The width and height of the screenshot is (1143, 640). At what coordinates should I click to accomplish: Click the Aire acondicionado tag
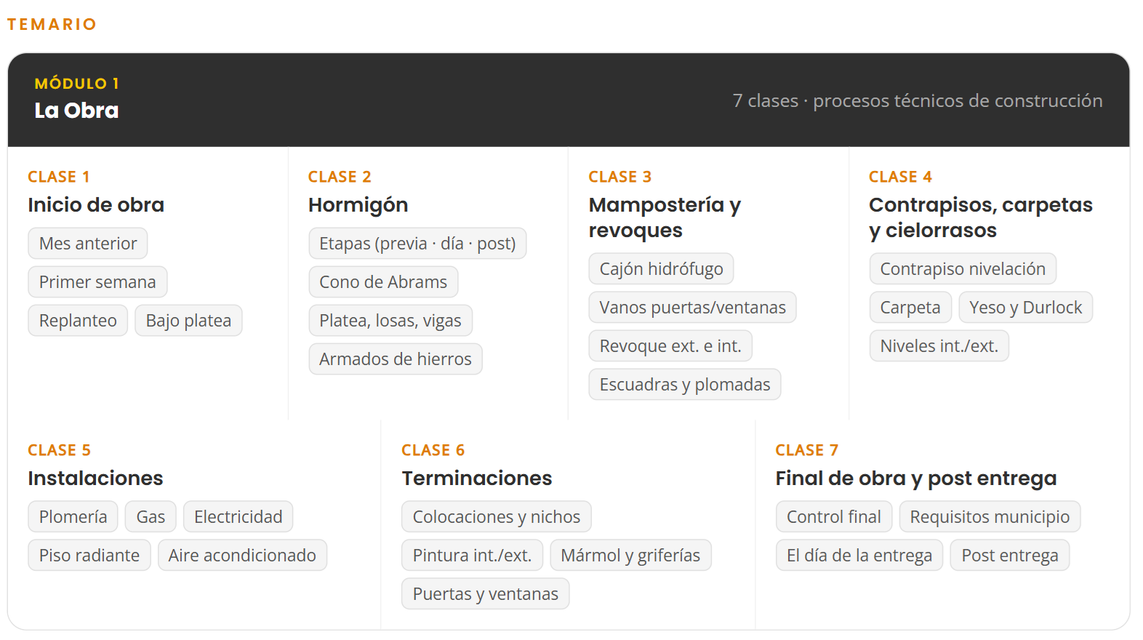(x=243, y=555)
